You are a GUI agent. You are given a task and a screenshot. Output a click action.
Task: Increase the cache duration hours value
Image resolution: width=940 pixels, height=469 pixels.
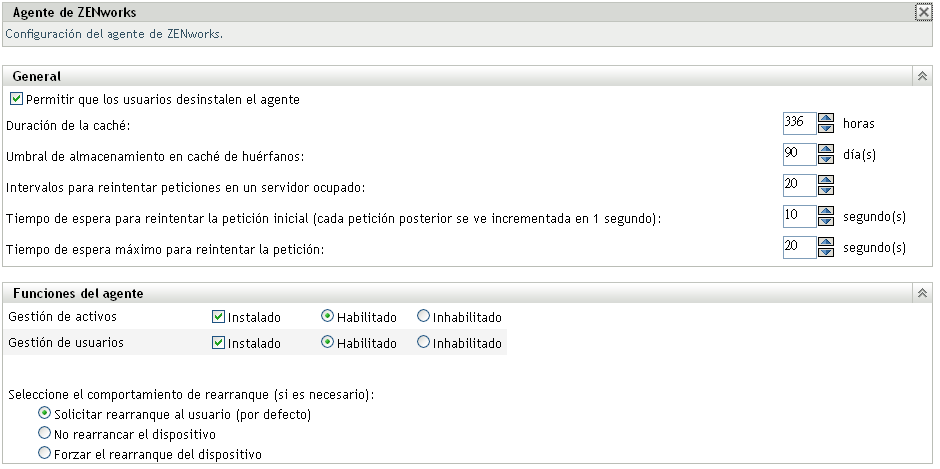pos(826,118)
